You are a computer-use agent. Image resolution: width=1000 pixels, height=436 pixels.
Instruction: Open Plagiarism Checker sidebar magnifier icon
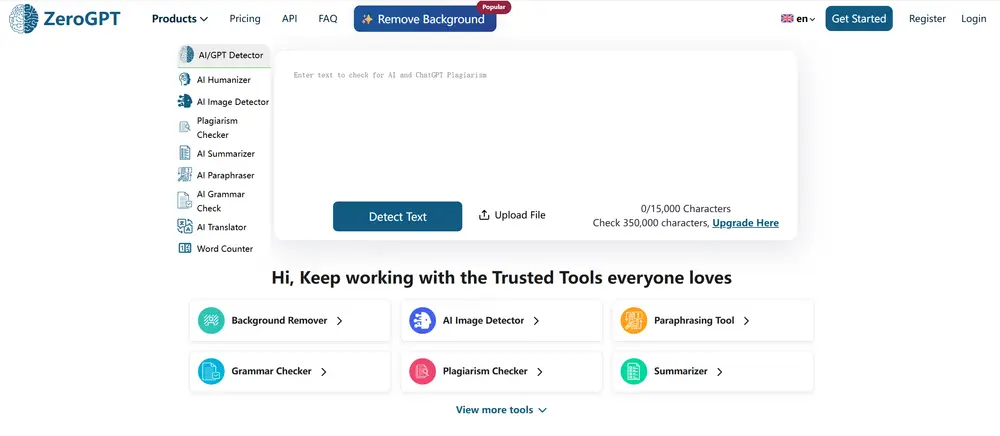[185, 127]
